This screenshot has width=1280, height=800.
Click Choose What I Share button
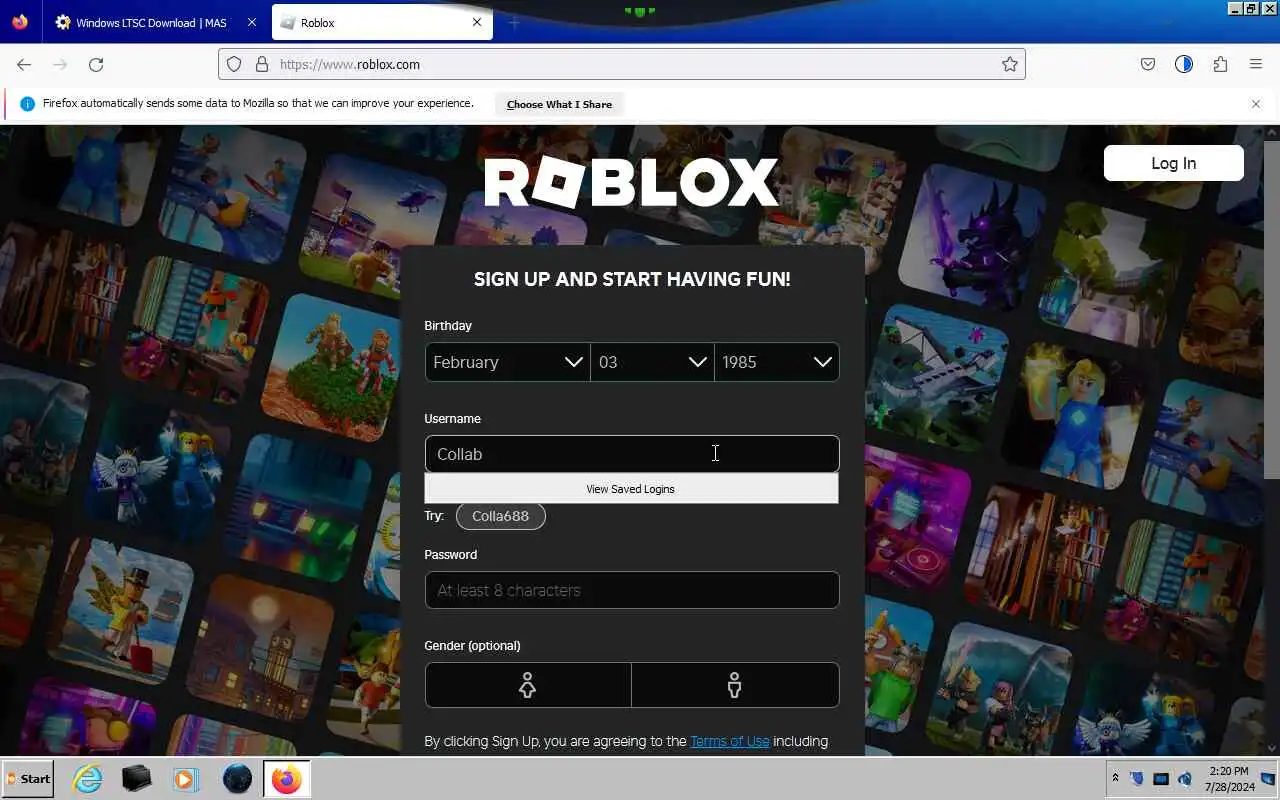tap(559, 104)
